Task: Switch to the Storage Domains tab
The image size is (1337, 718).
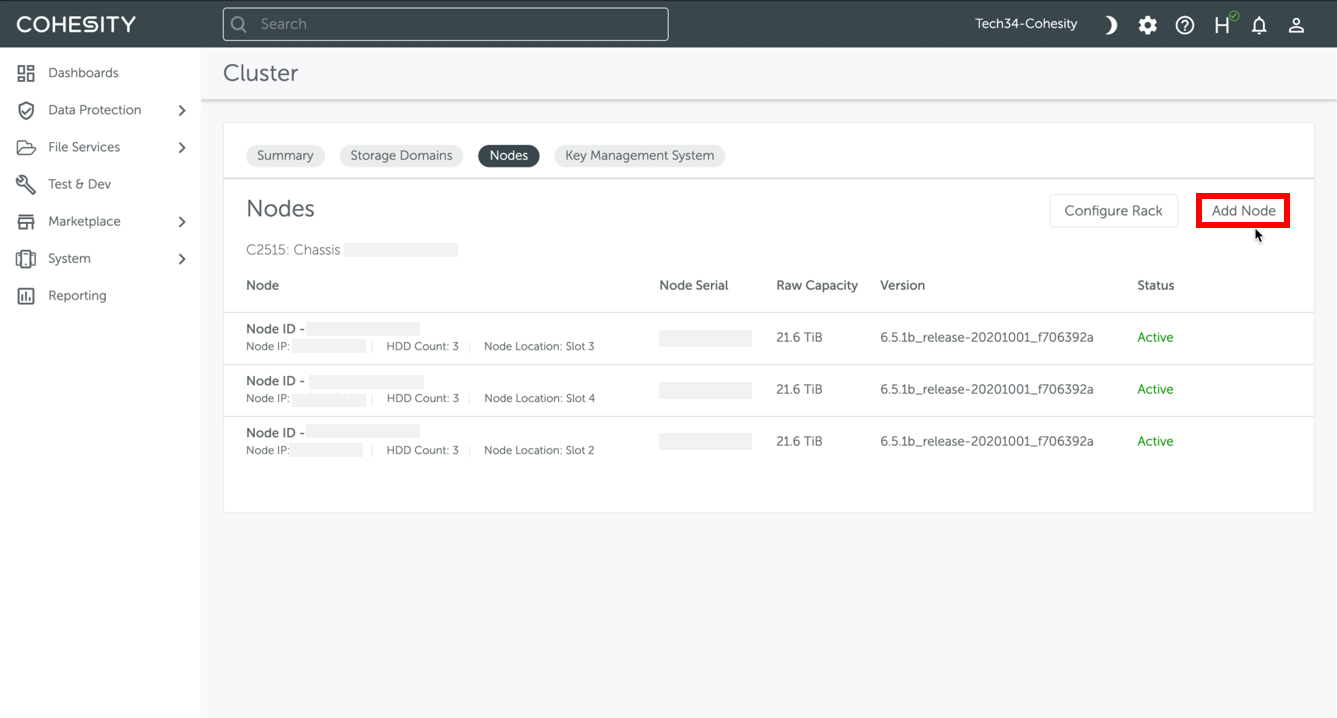Action: pyautogui.click(x=401, y=156)
